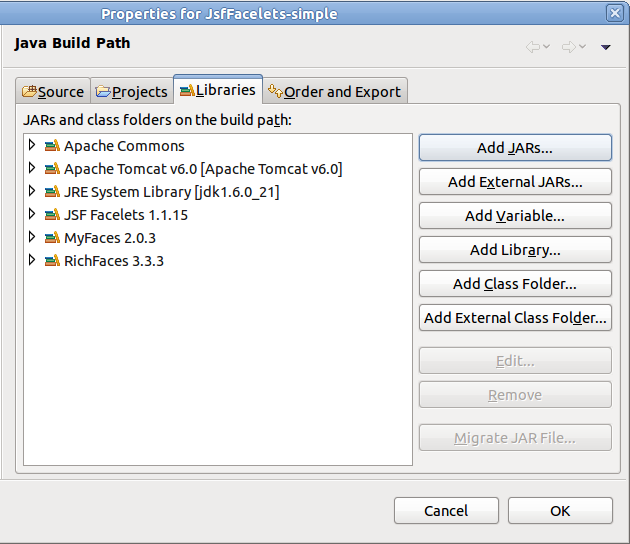Click the Add External JARs button
The width and height of the screenshot is (630, 544).
(515, 182)
